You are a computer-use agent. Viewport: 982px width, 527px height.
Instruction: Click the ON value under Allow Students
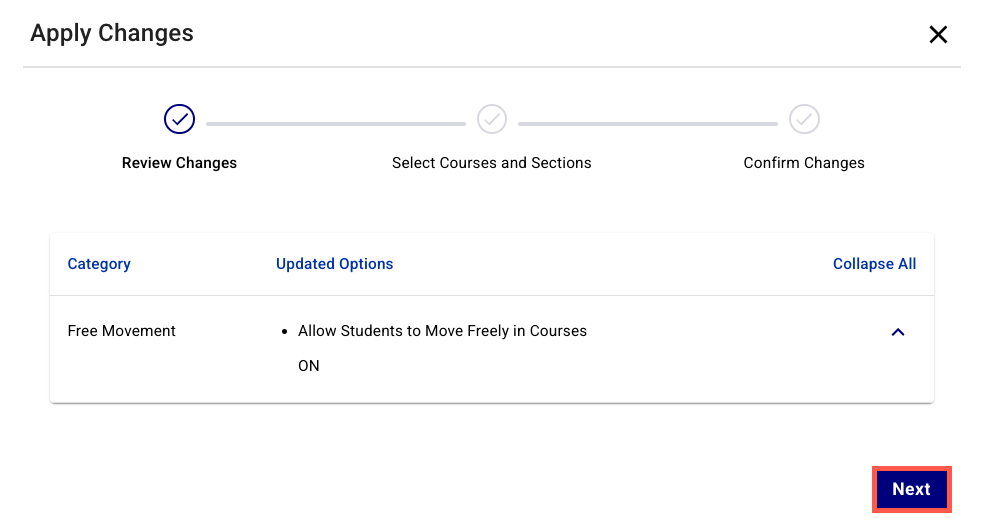pos(309,366)
